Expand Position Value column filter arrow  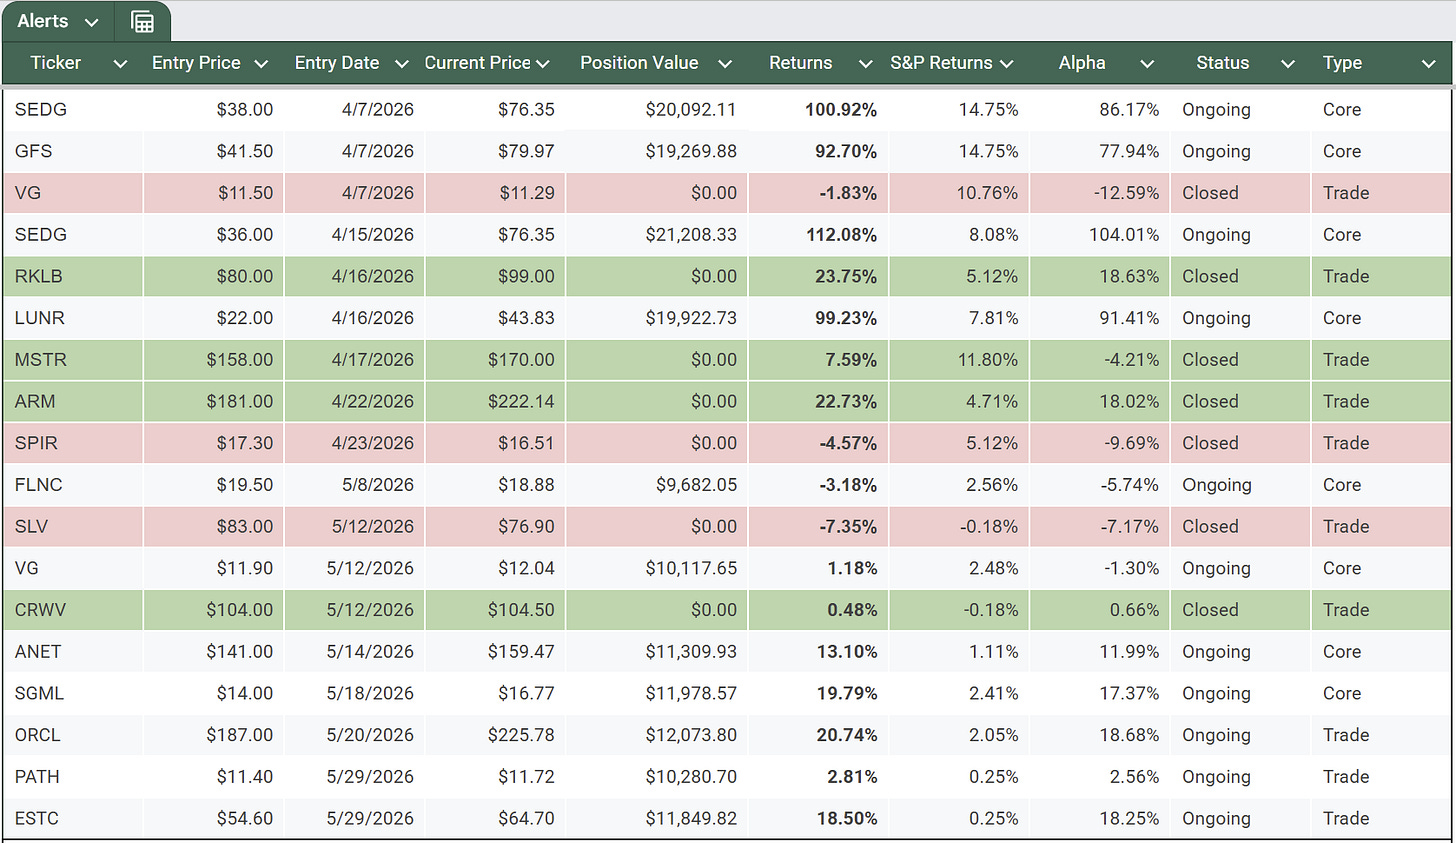coord(725,64)
